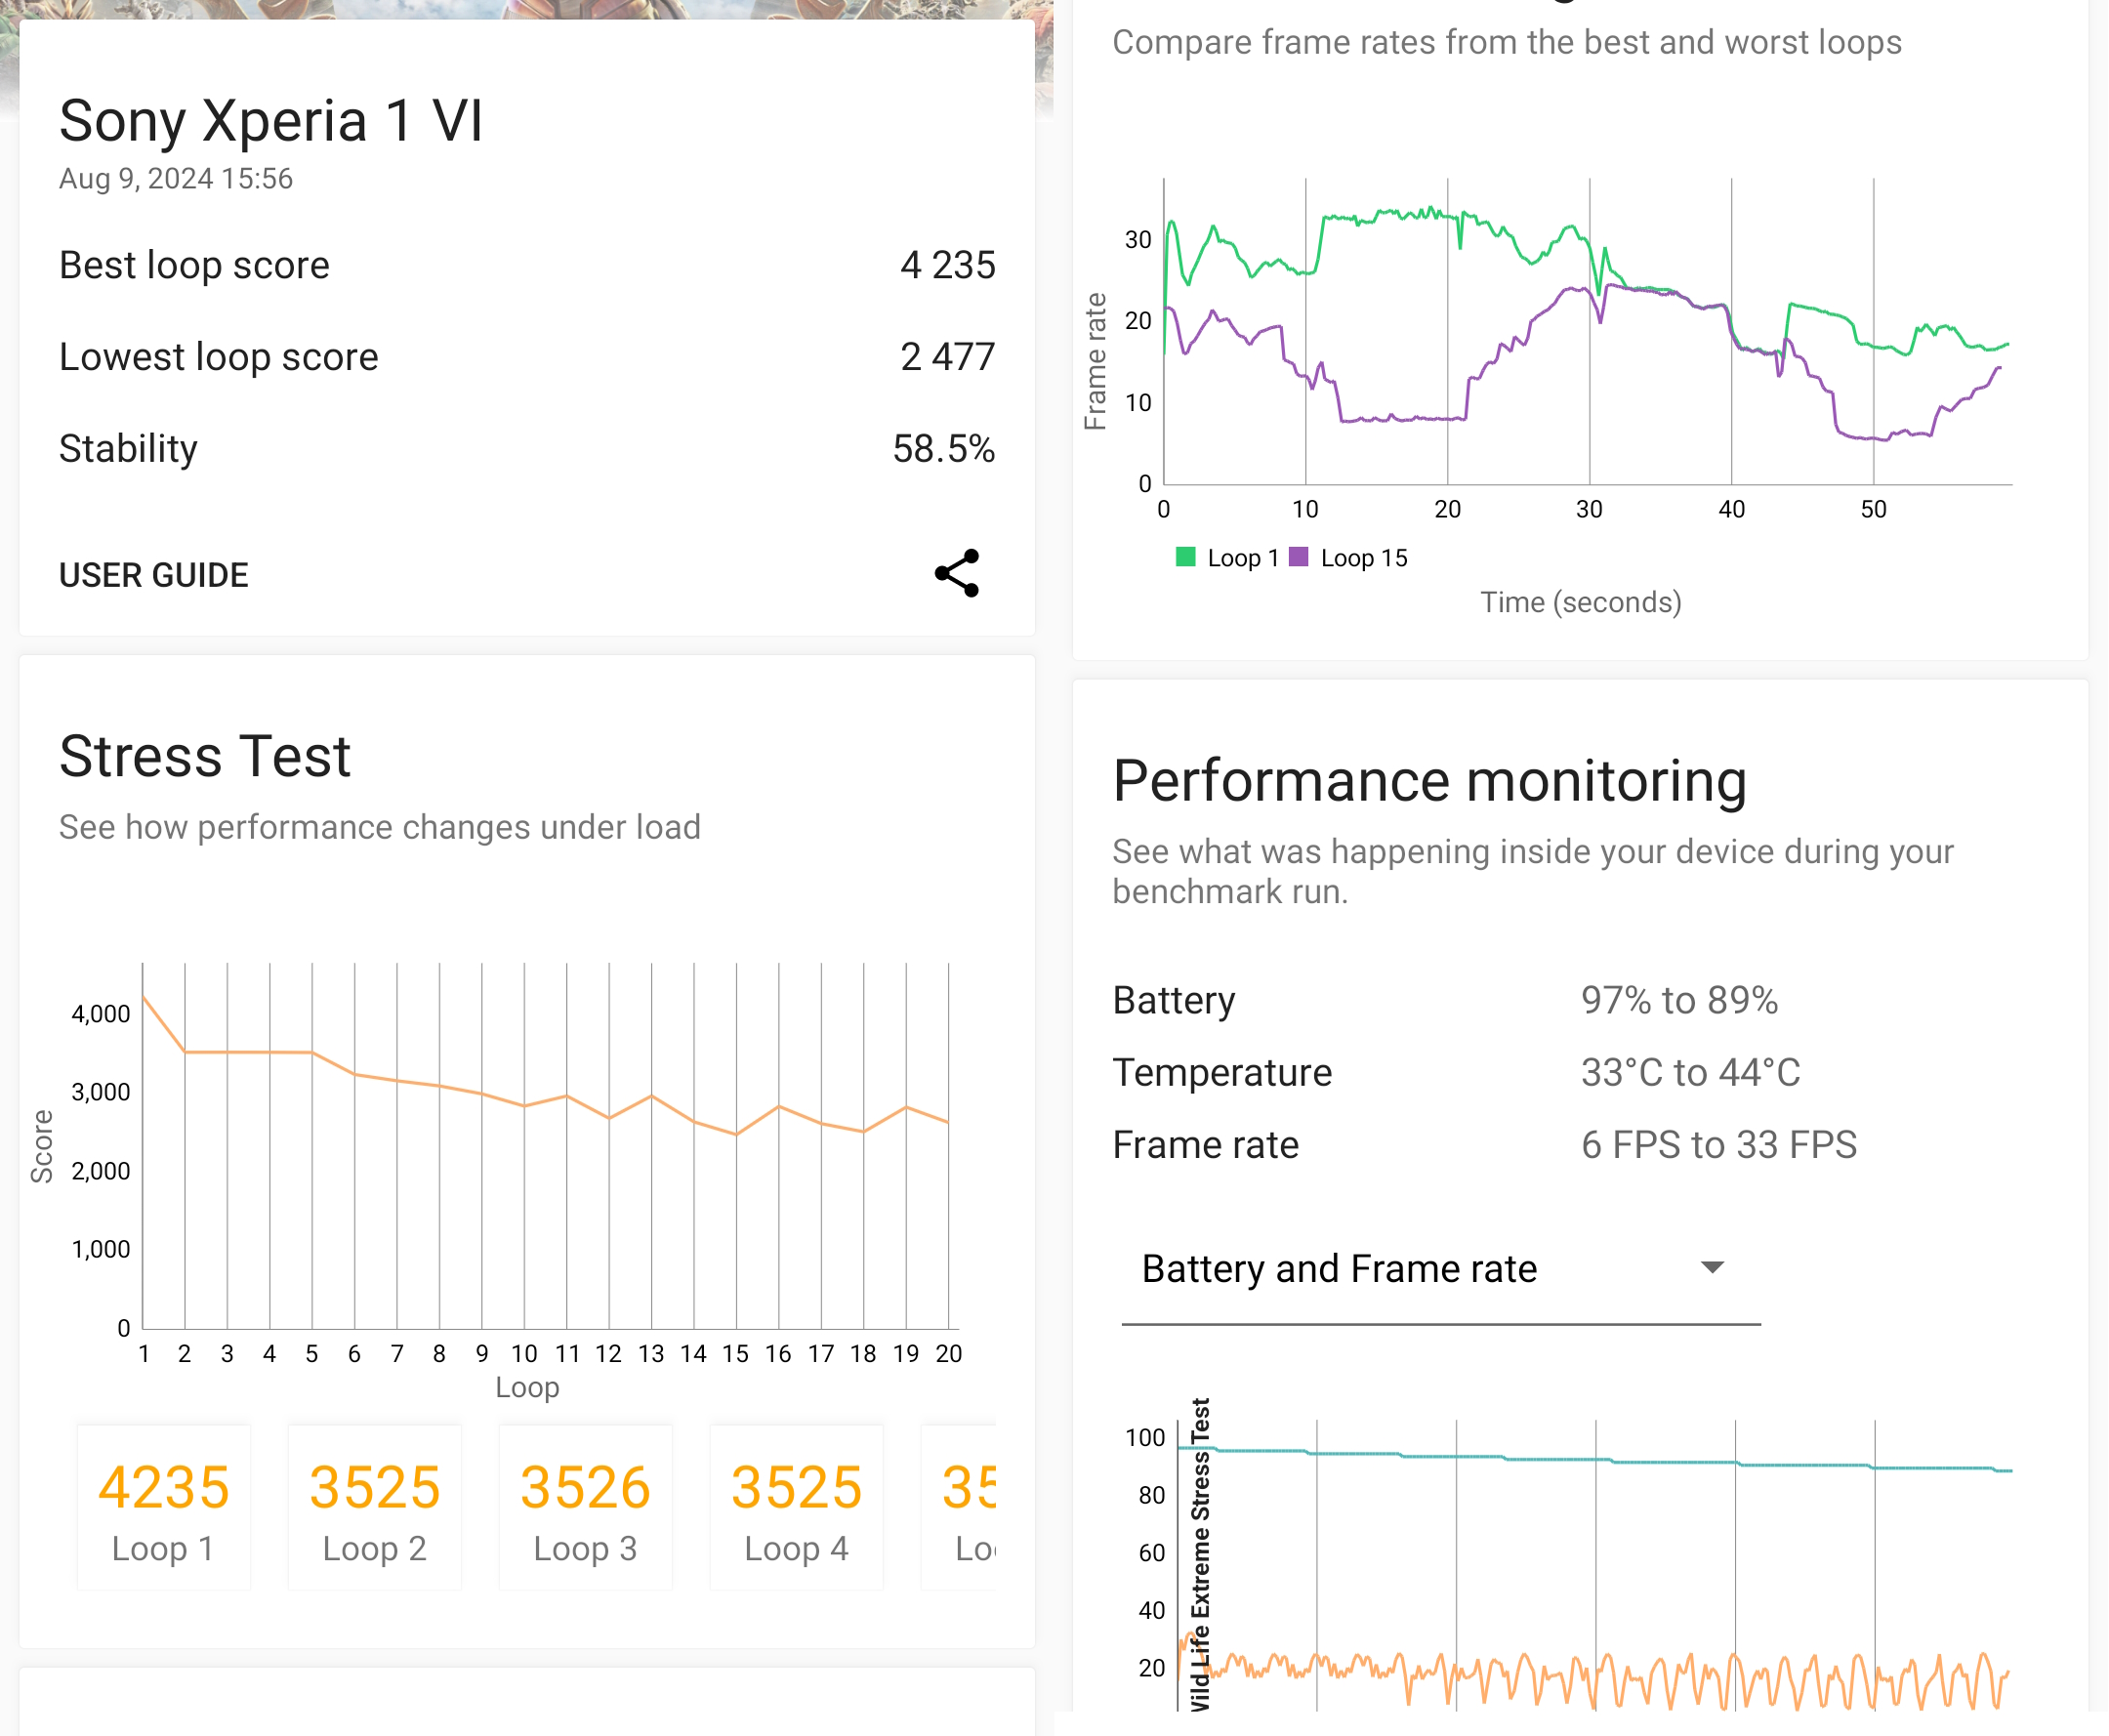Select the Loop 3 score card
The height and width of the screenshot is (1736, 2109).
pos(586,1508)
